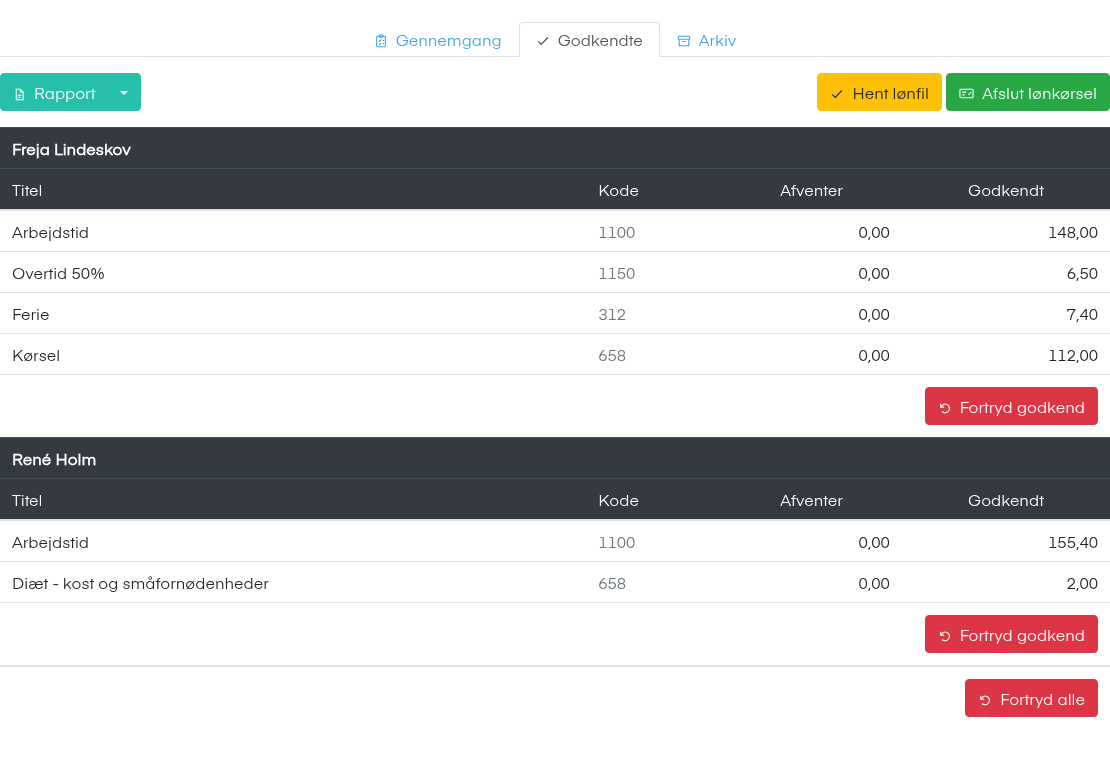Image resolution: width=1110 pixels, height=759 pixels.
Task: Expand the Rapport dropdown arrow
Action: (x=124, y=93)
